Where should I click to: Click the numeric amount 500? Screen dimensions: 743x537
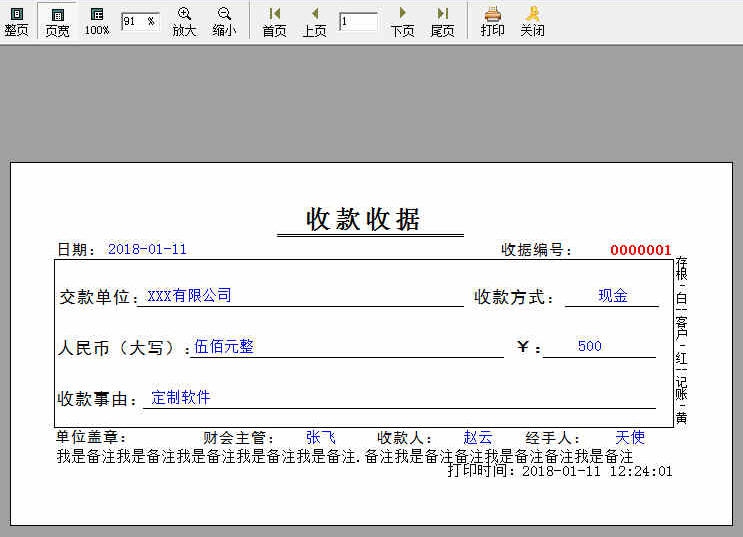point(589,346)
